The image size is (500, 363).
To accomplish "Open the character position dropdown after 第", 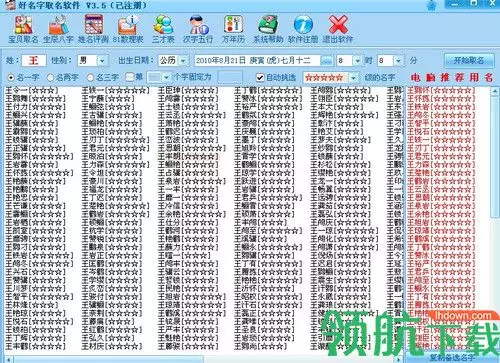I will pos(166,77).
